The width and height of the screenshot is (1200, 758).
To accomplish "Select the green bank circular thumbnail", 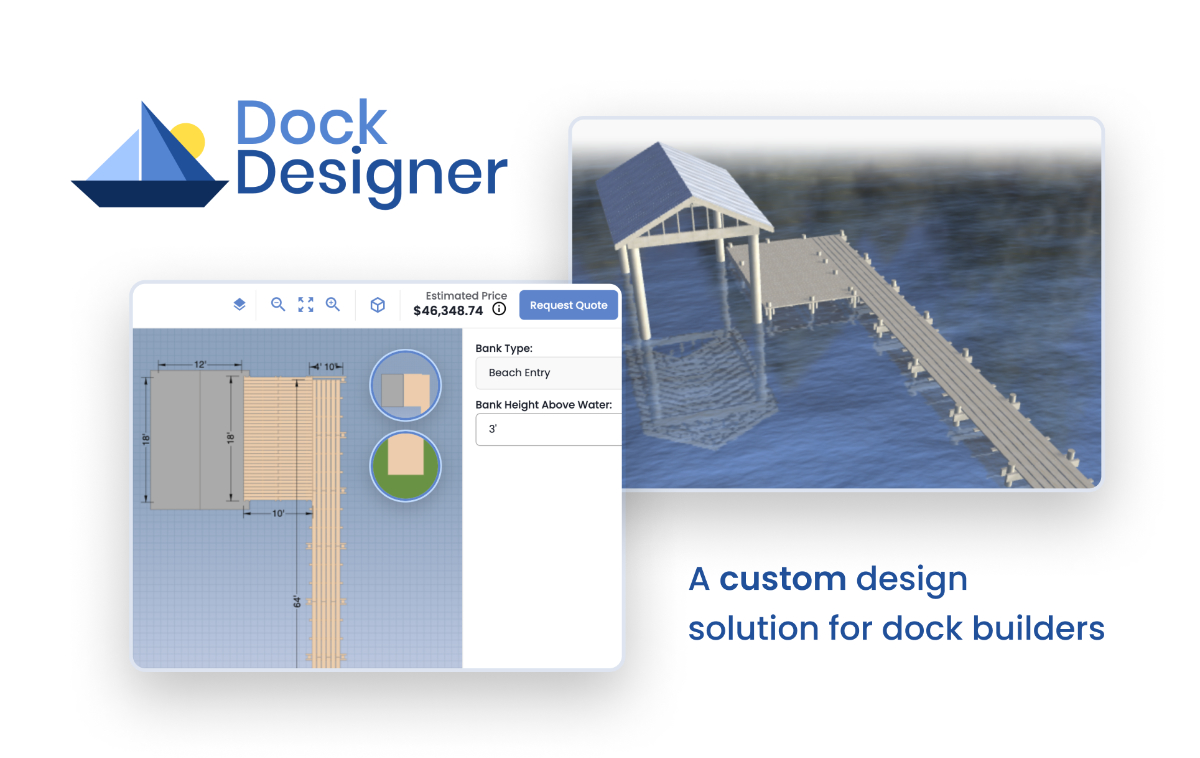I will tap(405, 464).
